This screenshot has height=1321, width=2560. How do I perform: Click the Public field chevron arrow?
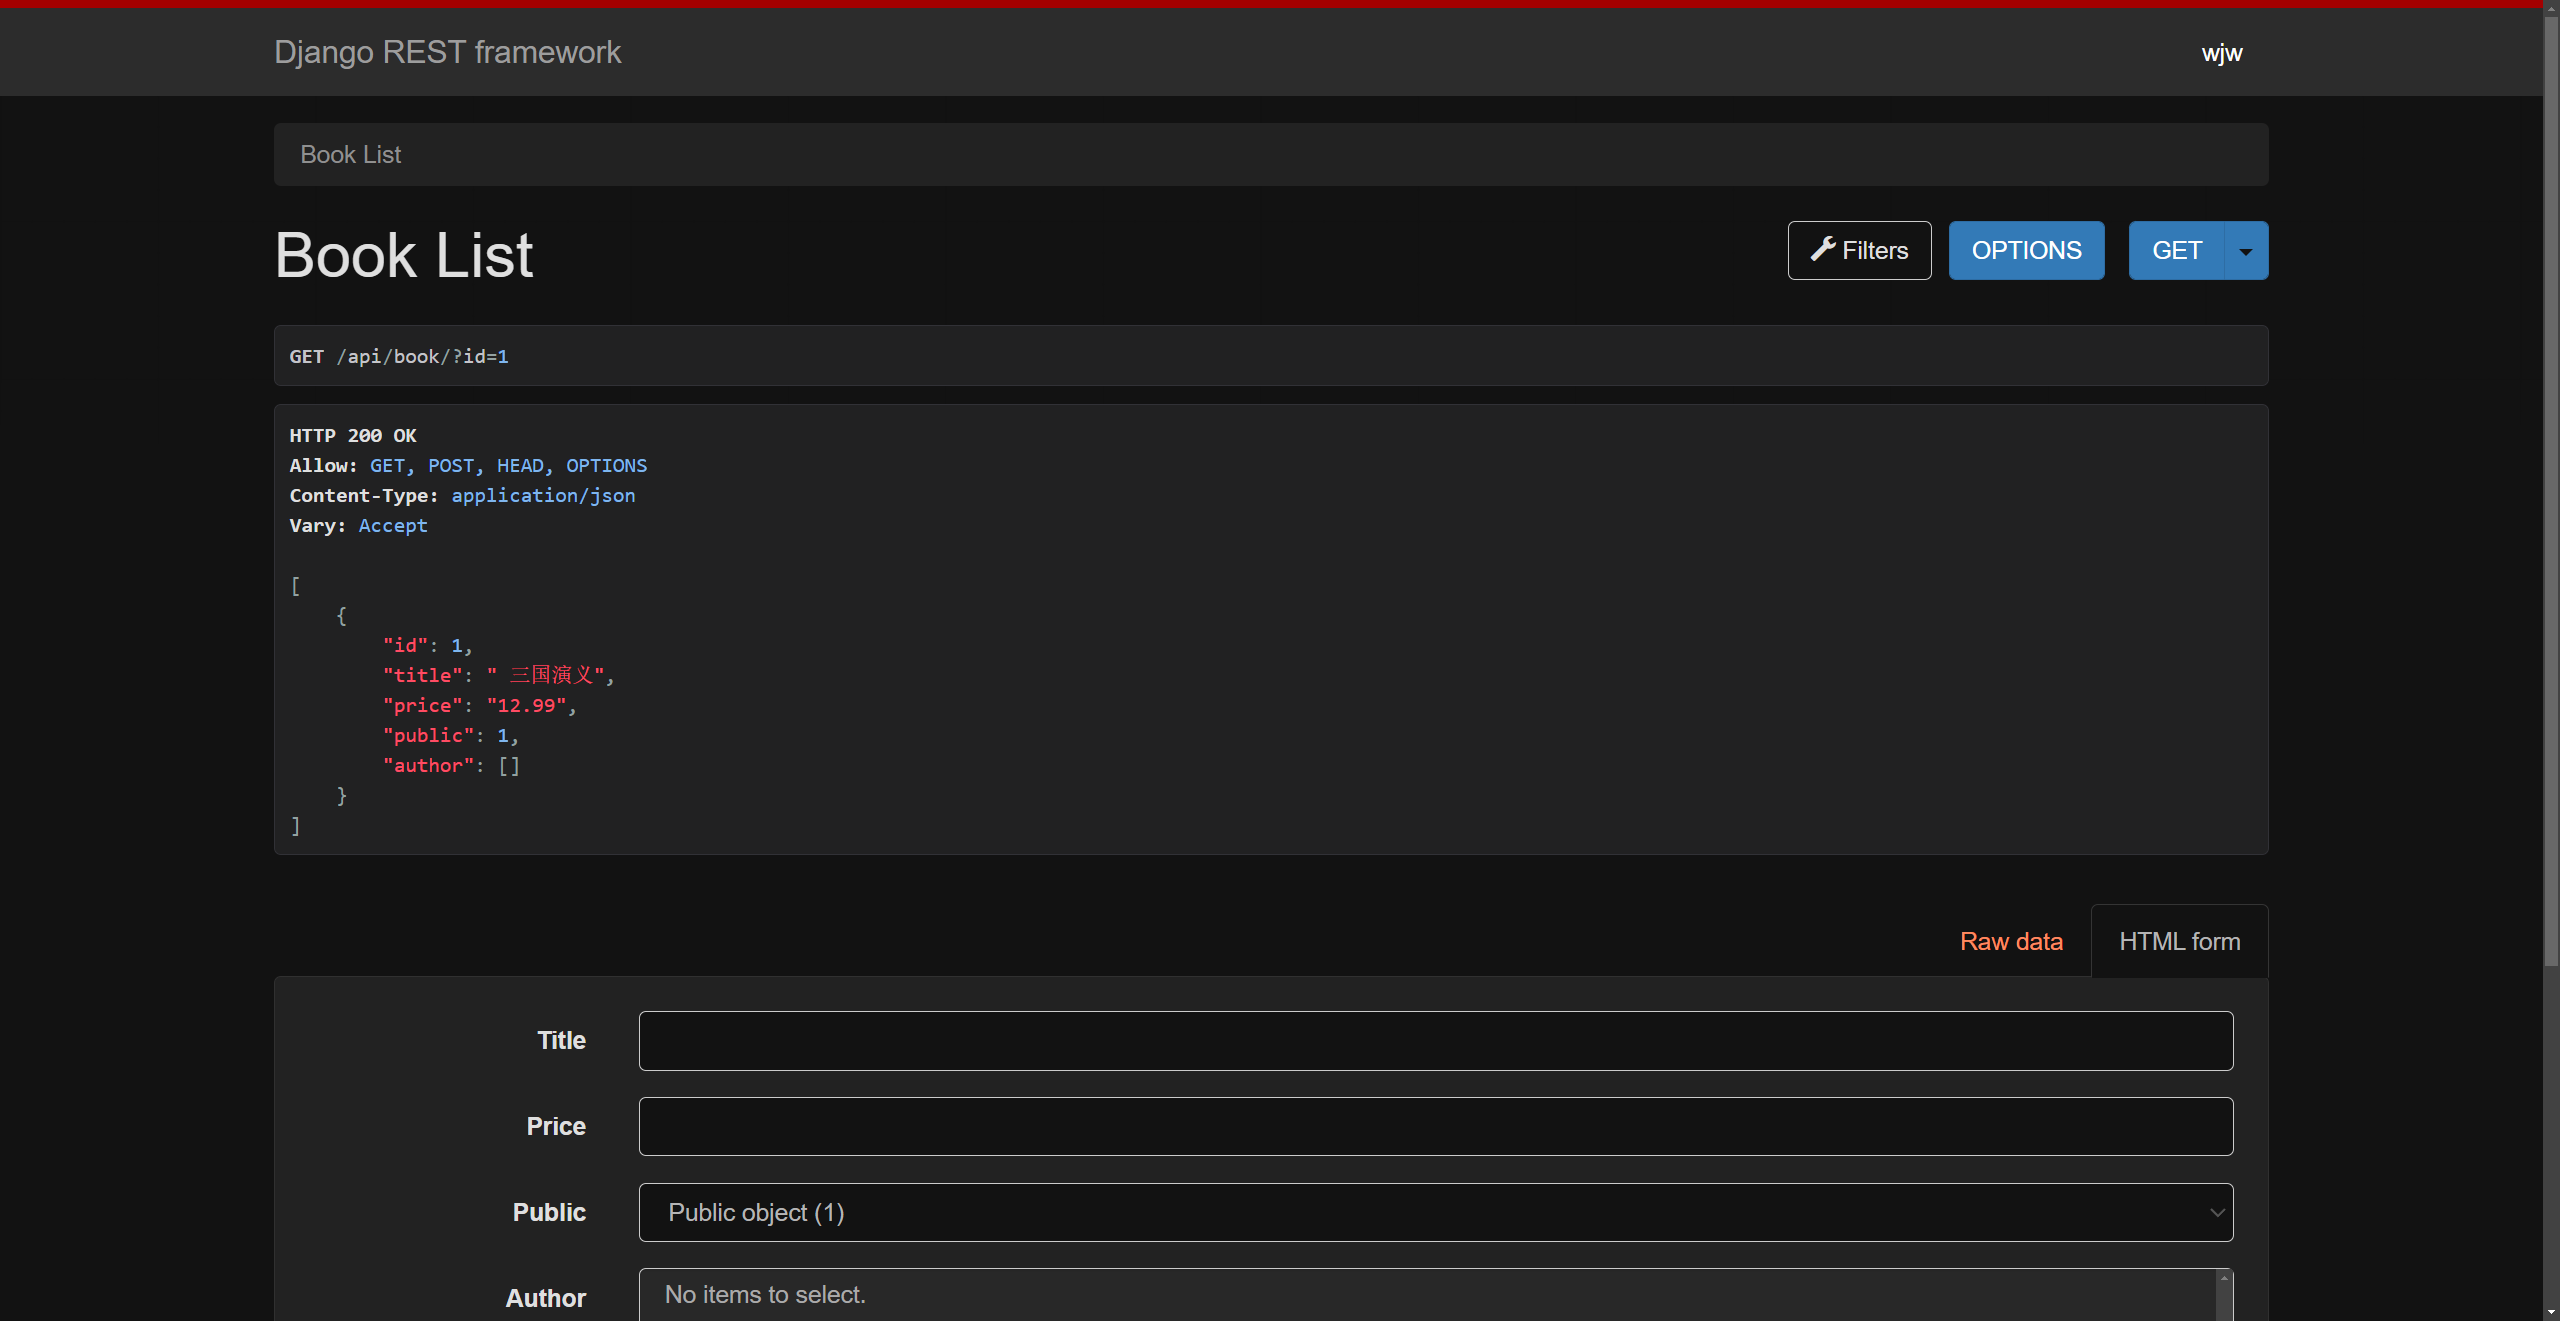click(2216, 1212)
